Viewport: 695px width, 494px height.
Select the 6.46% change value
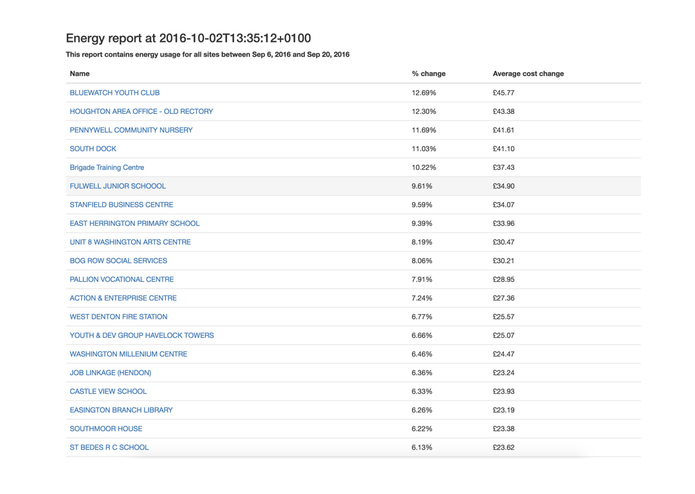coord(422,354)
